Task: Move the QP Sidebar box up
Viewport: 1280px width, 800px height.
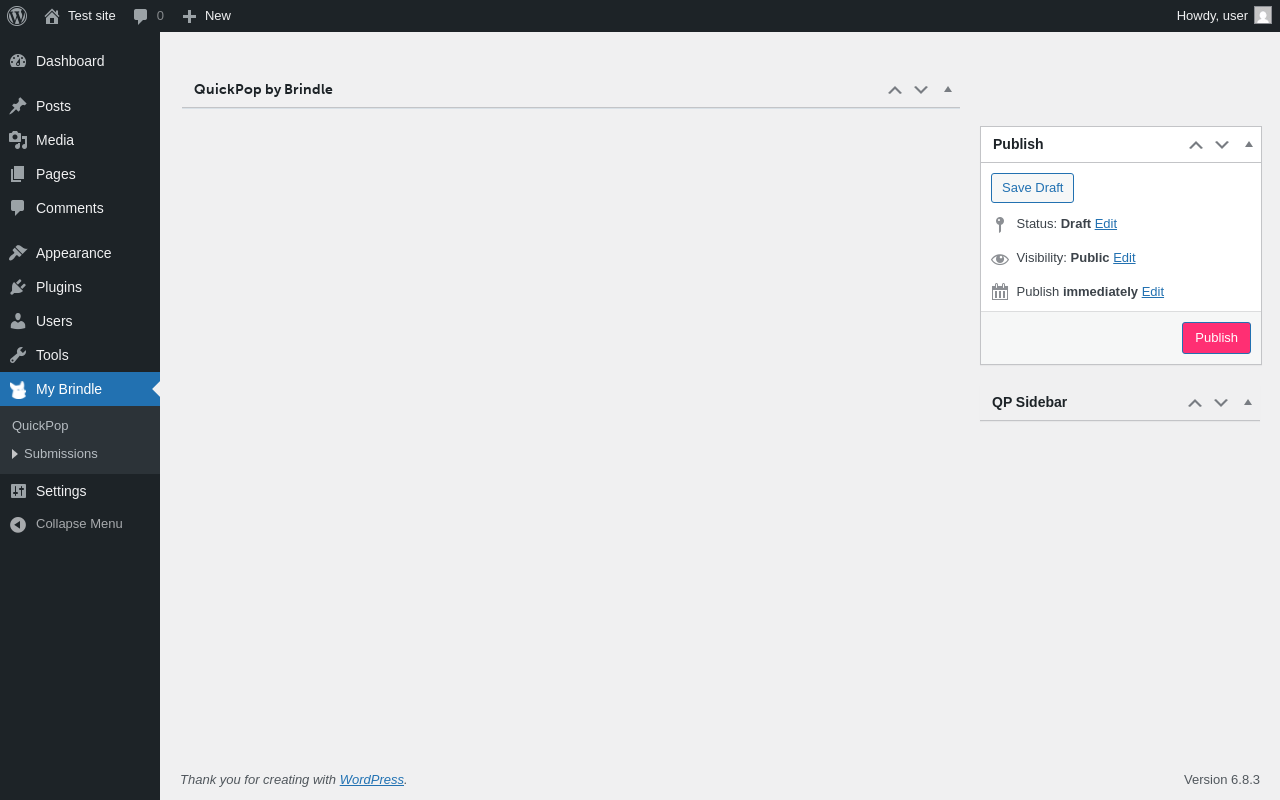Action: [1195, 403]
